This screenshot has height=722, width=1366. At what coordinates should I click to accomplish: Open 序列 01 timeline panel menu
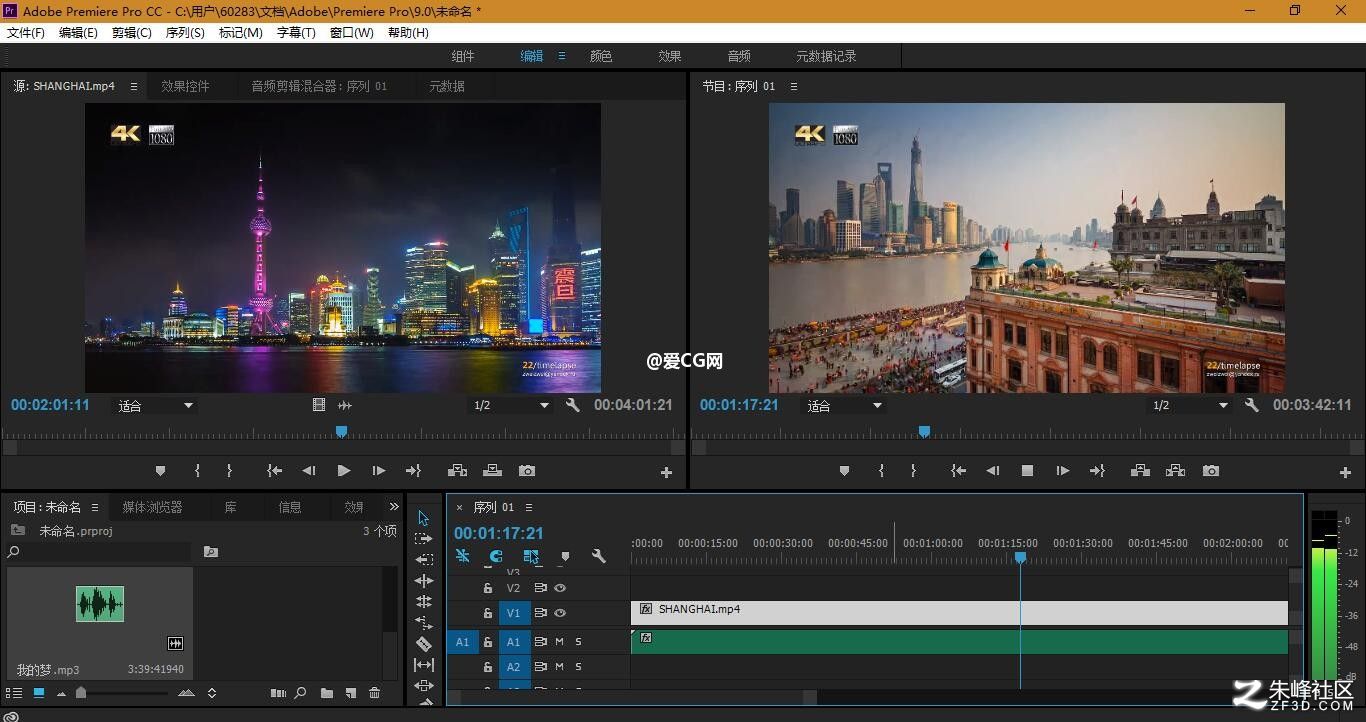[529, 507]
